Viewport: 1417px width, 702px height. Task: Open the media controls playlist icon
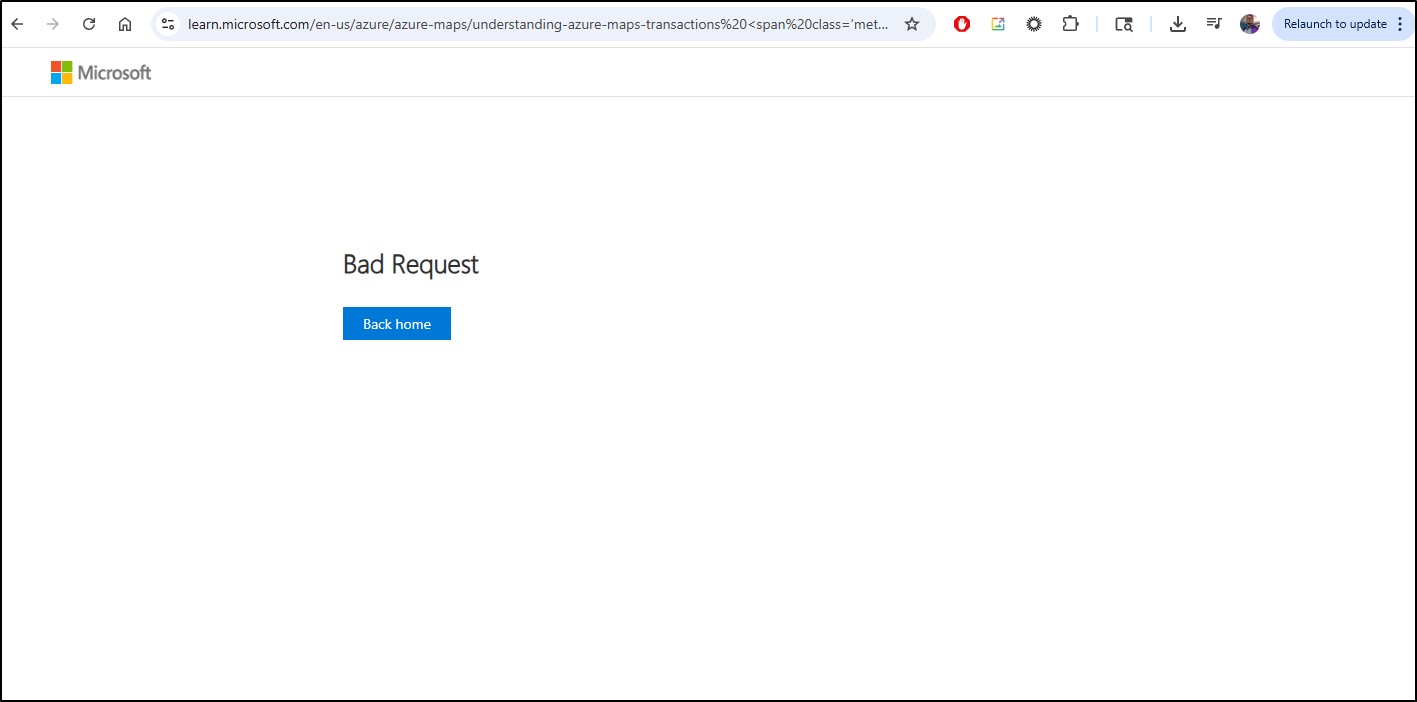(x=1214, y=24)
